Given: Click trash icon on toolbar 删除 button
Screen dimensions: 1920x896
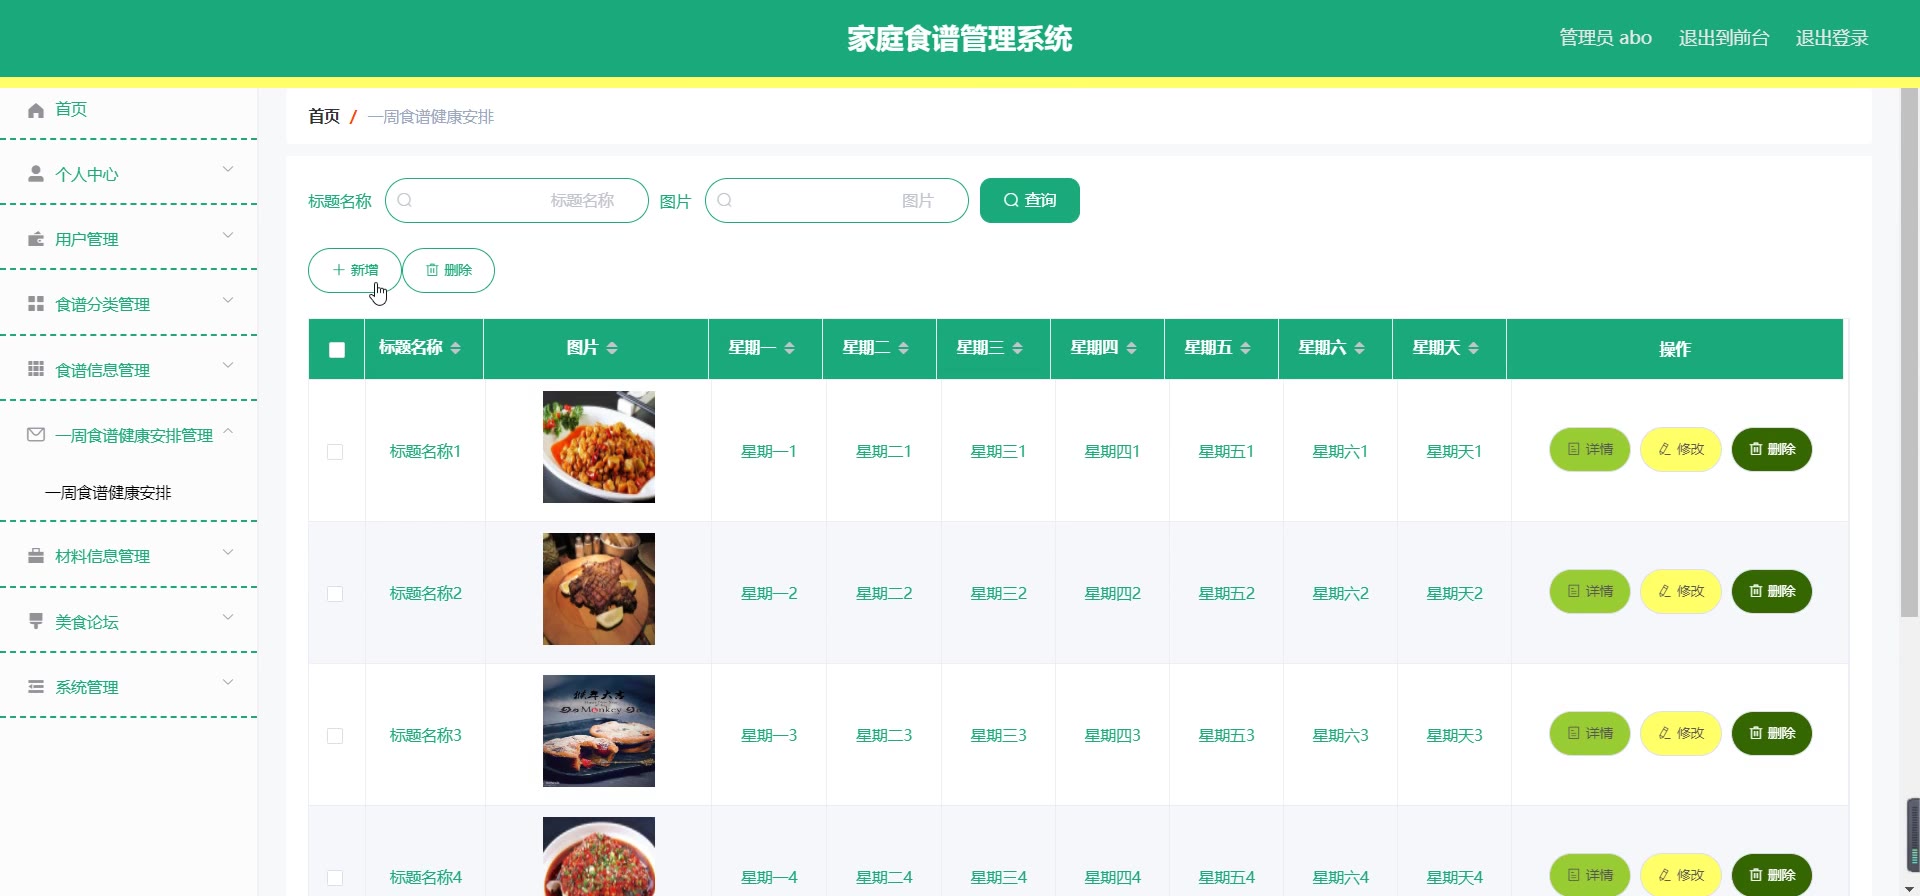Looking at the screenshot, I should [x=432, y=270].
